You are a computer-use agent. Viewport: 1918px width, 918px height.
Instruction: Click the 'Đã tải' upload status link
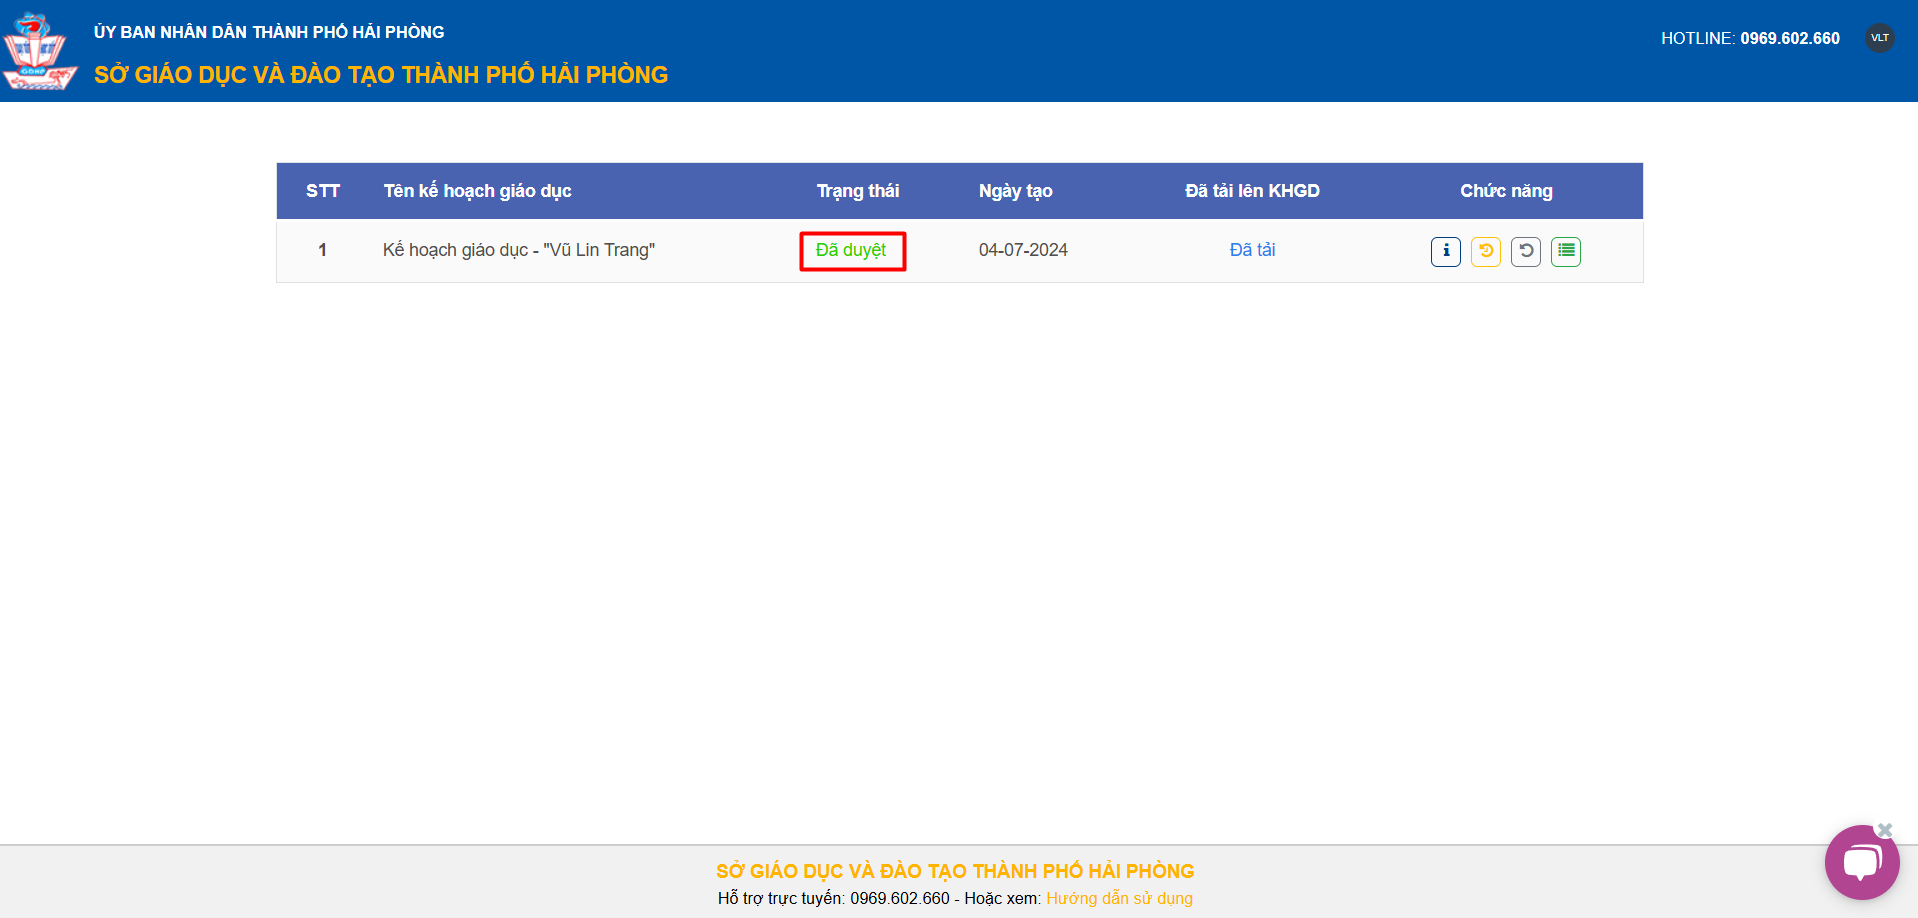pos(1252,250)
